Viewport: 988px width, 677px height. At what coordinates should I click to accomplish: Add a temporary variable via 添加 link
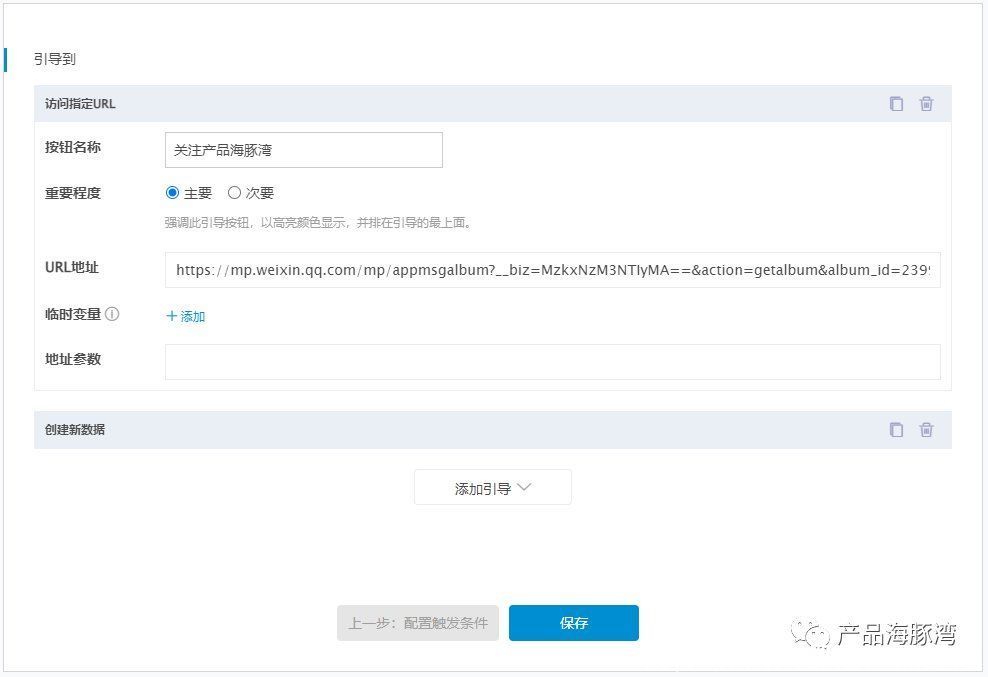tap(186, 316)
